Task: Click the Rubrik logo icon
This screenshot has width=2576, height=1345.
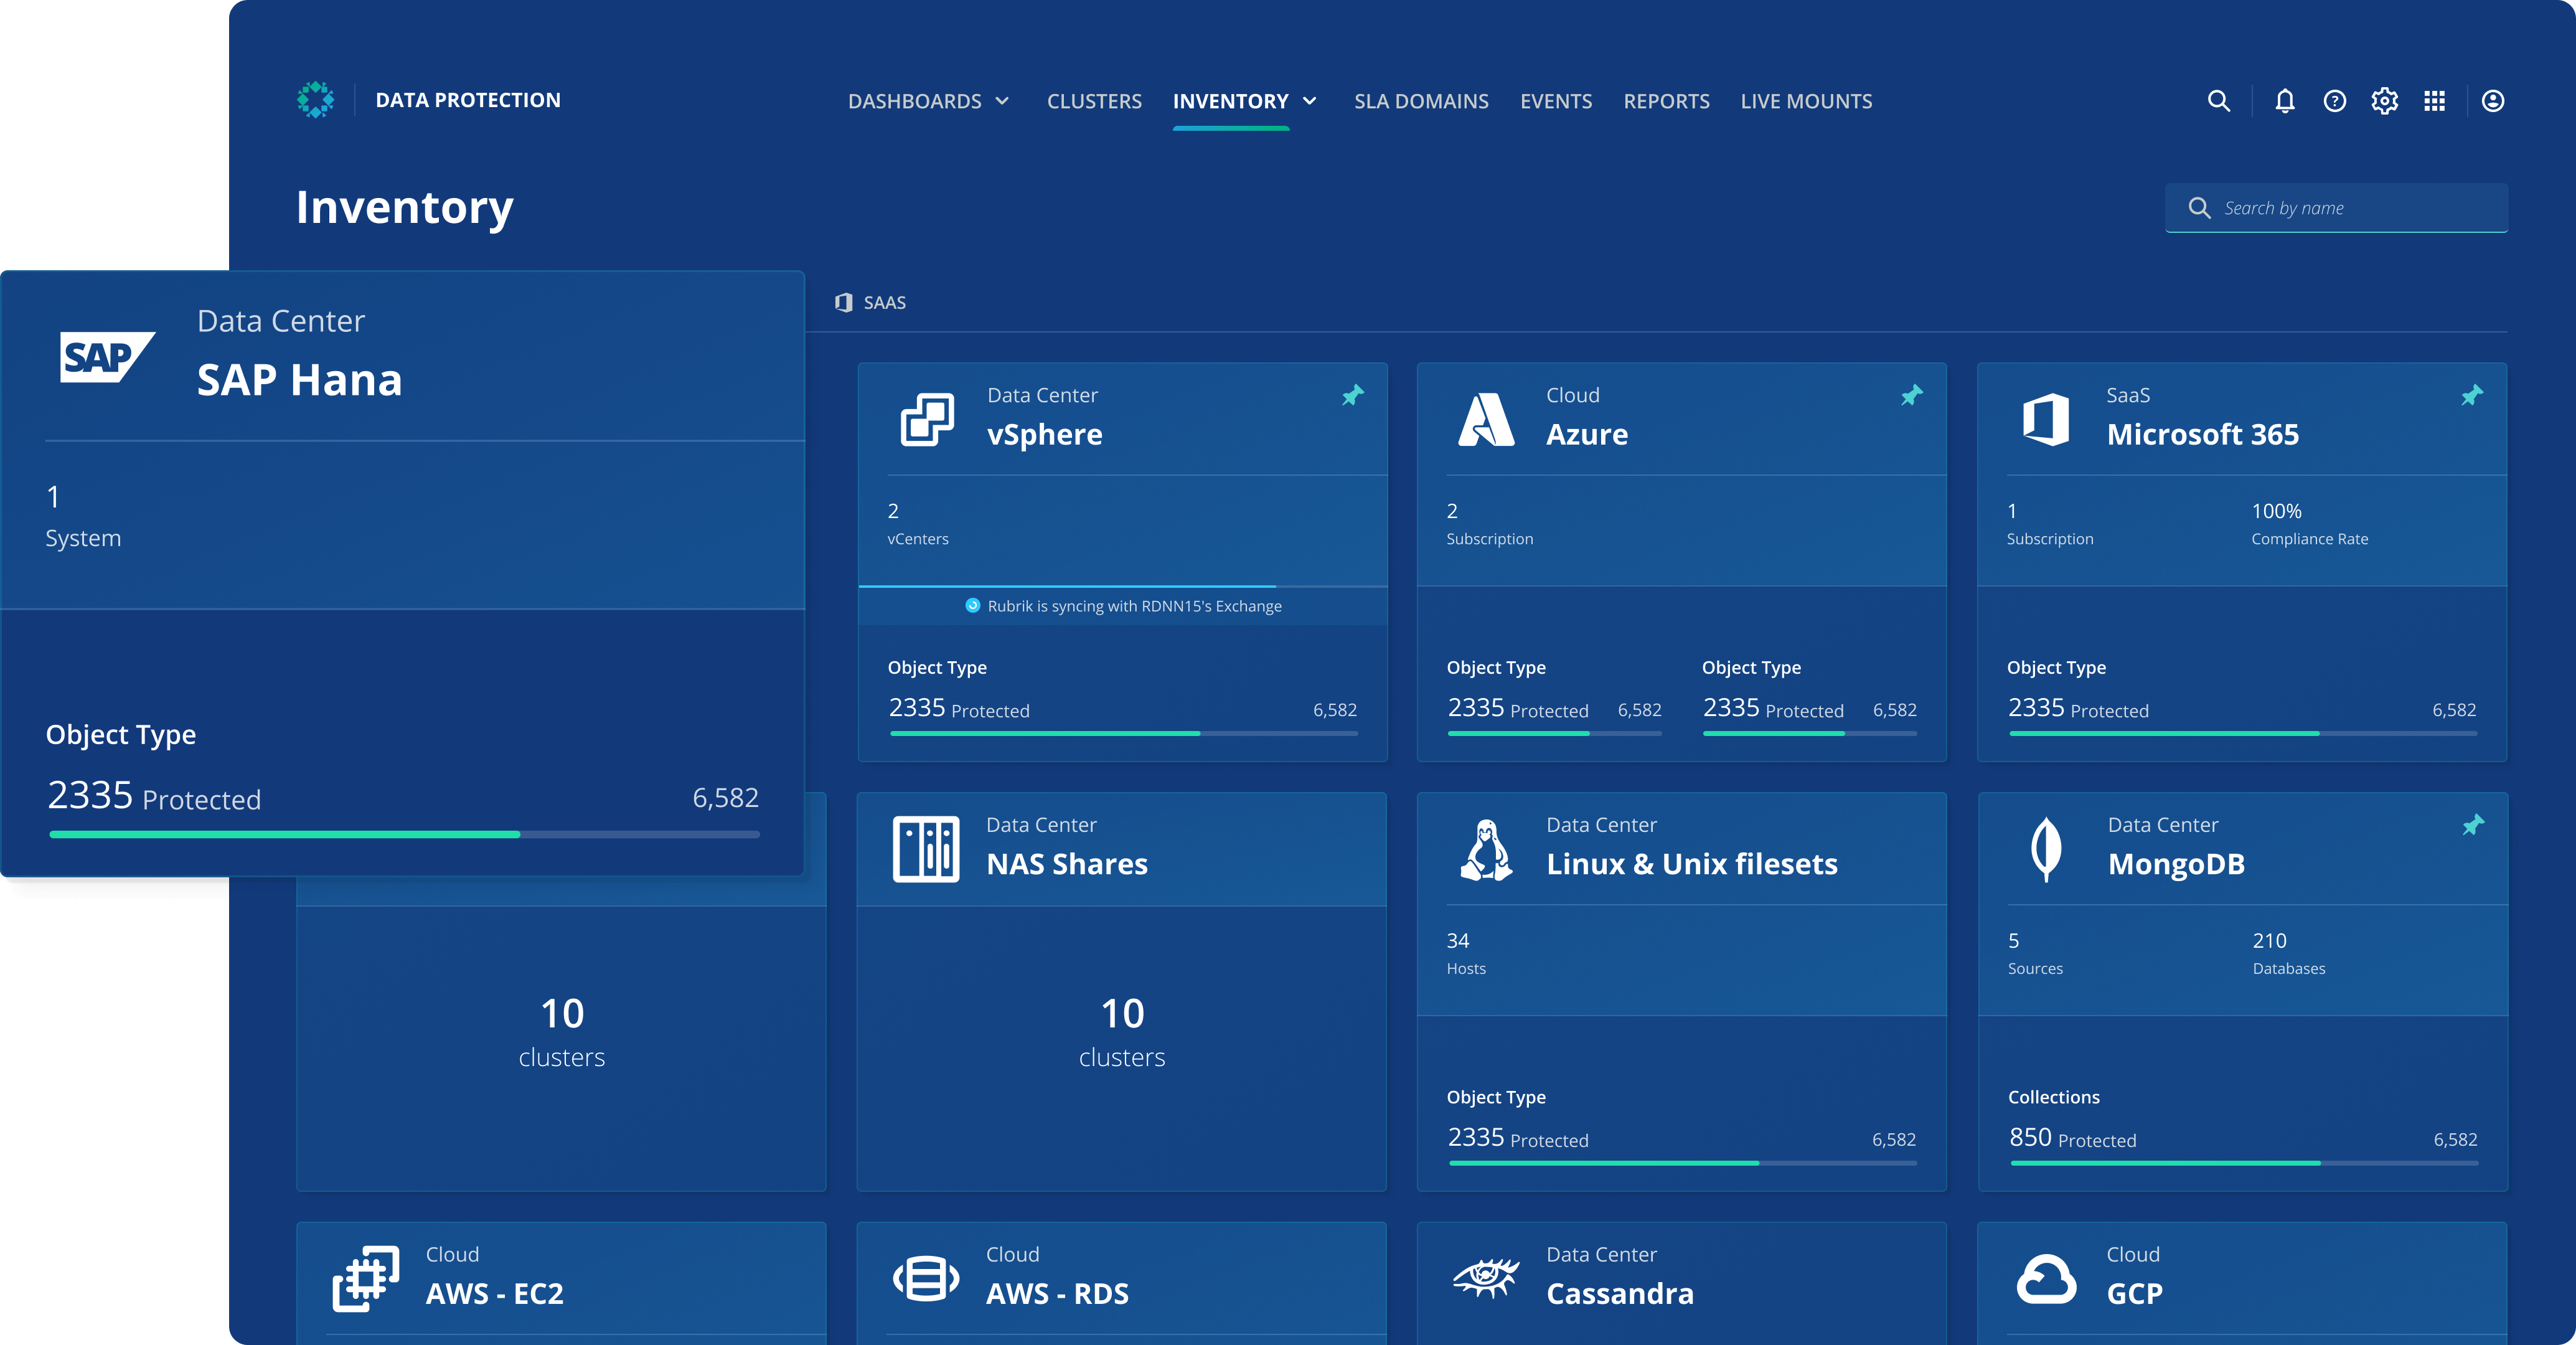Action: 316,100
